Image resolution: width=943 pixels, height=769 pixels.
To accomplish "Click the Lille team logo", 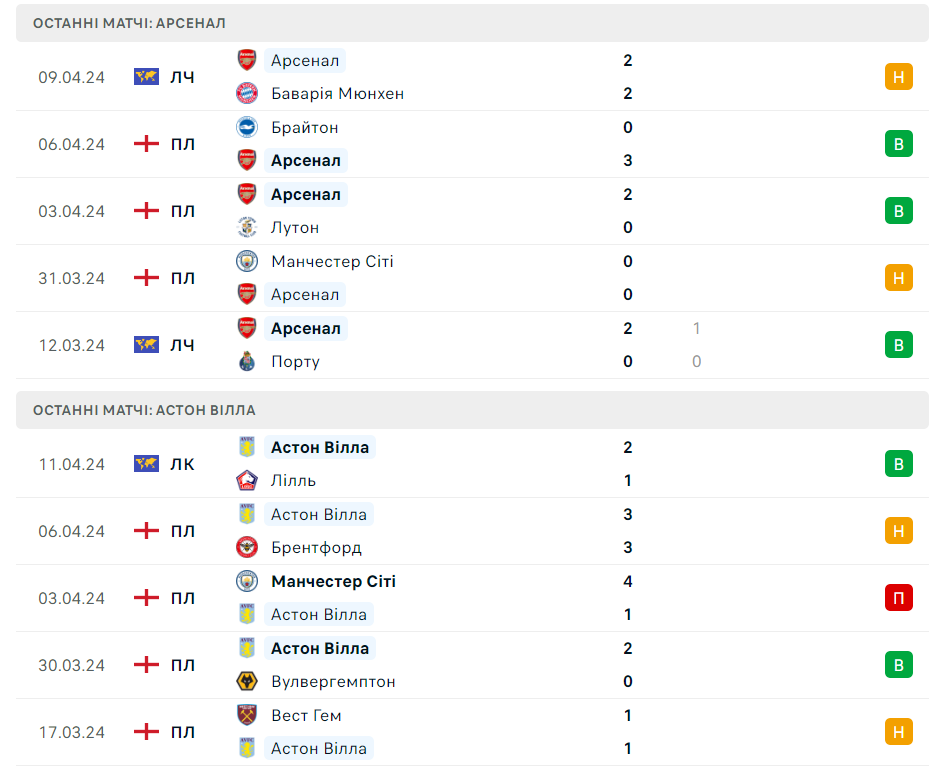I will pos(247,480).
